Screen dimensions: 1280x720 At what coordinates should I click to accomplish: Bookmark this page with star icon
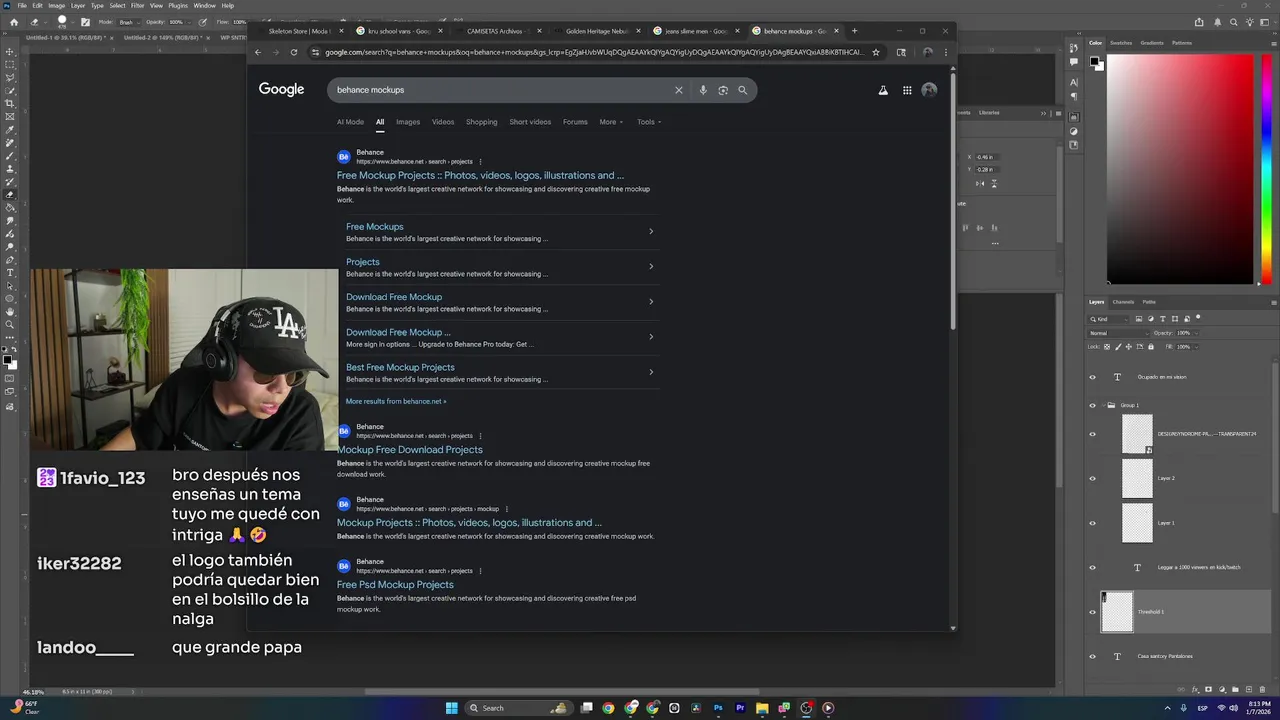[x=876, y=52]
